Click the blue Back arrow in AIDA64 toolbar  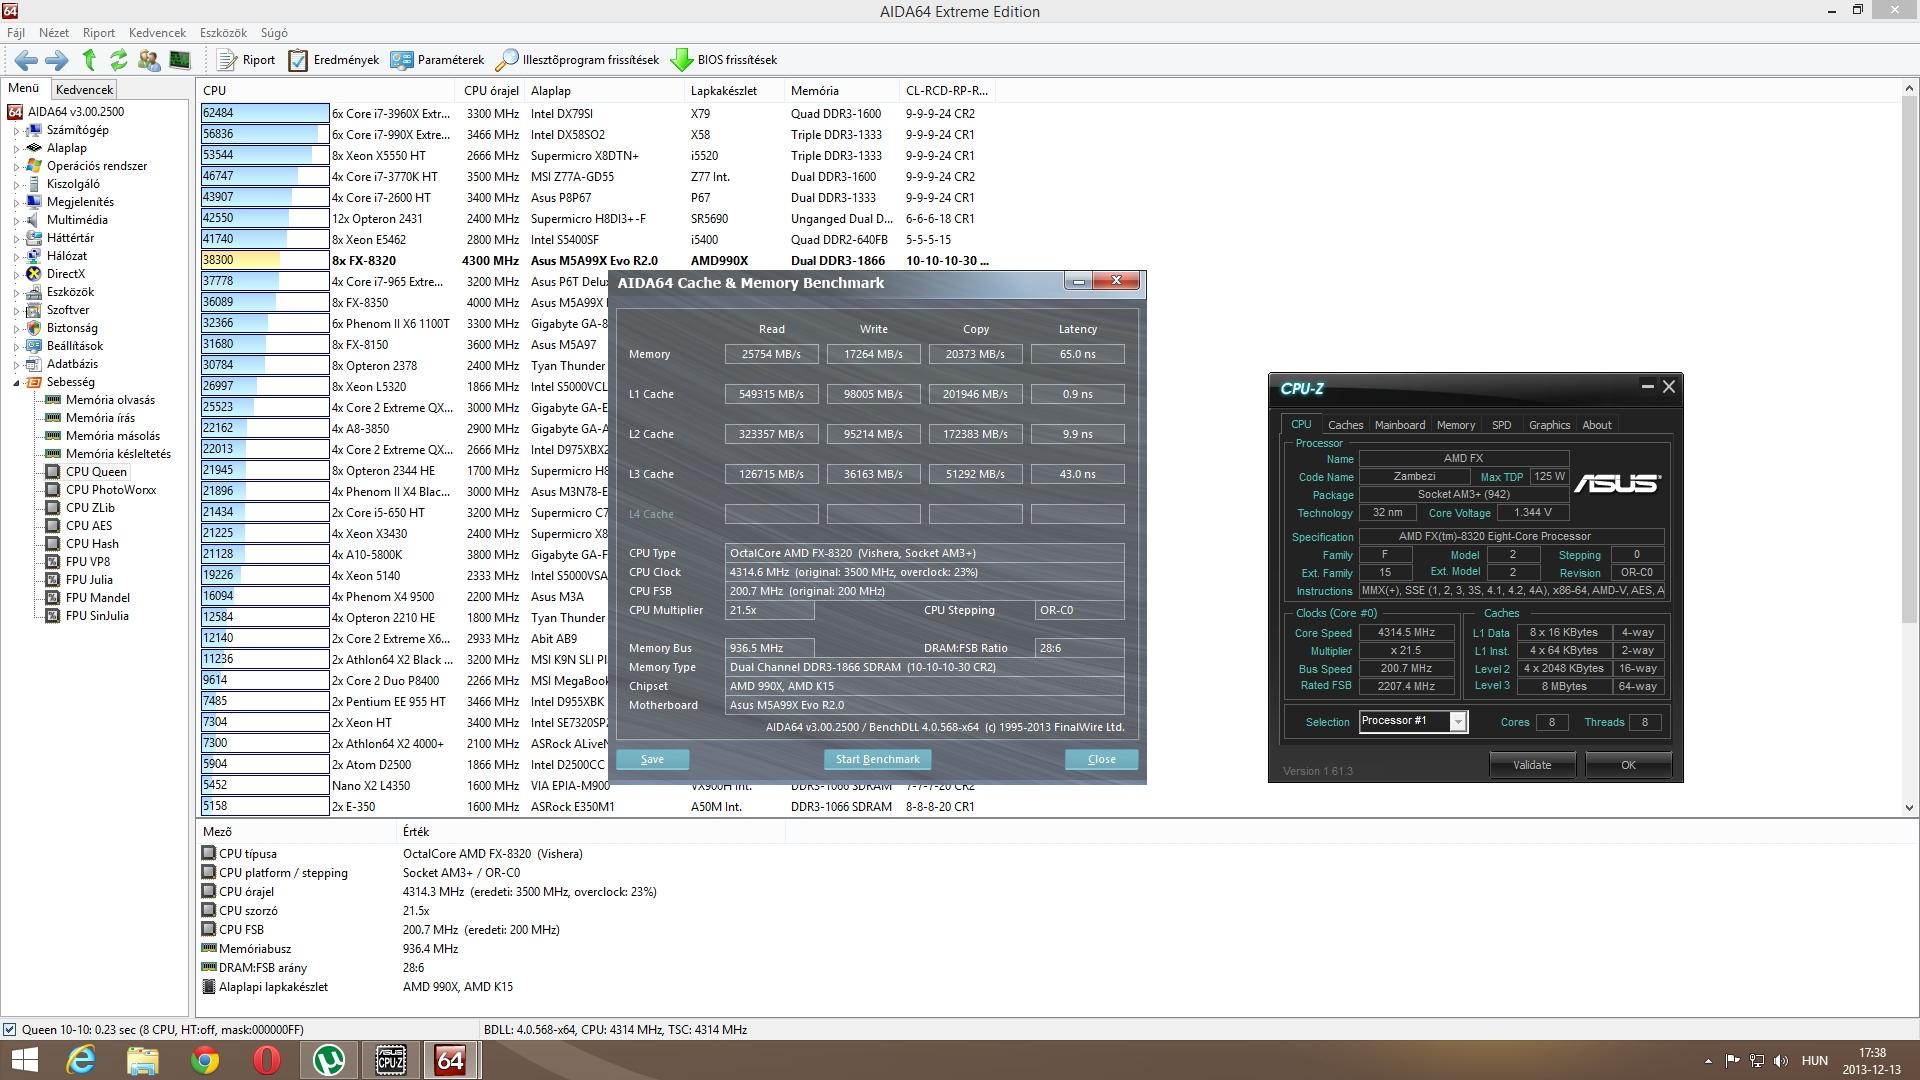pyautogui.click(x=27, y=60)
